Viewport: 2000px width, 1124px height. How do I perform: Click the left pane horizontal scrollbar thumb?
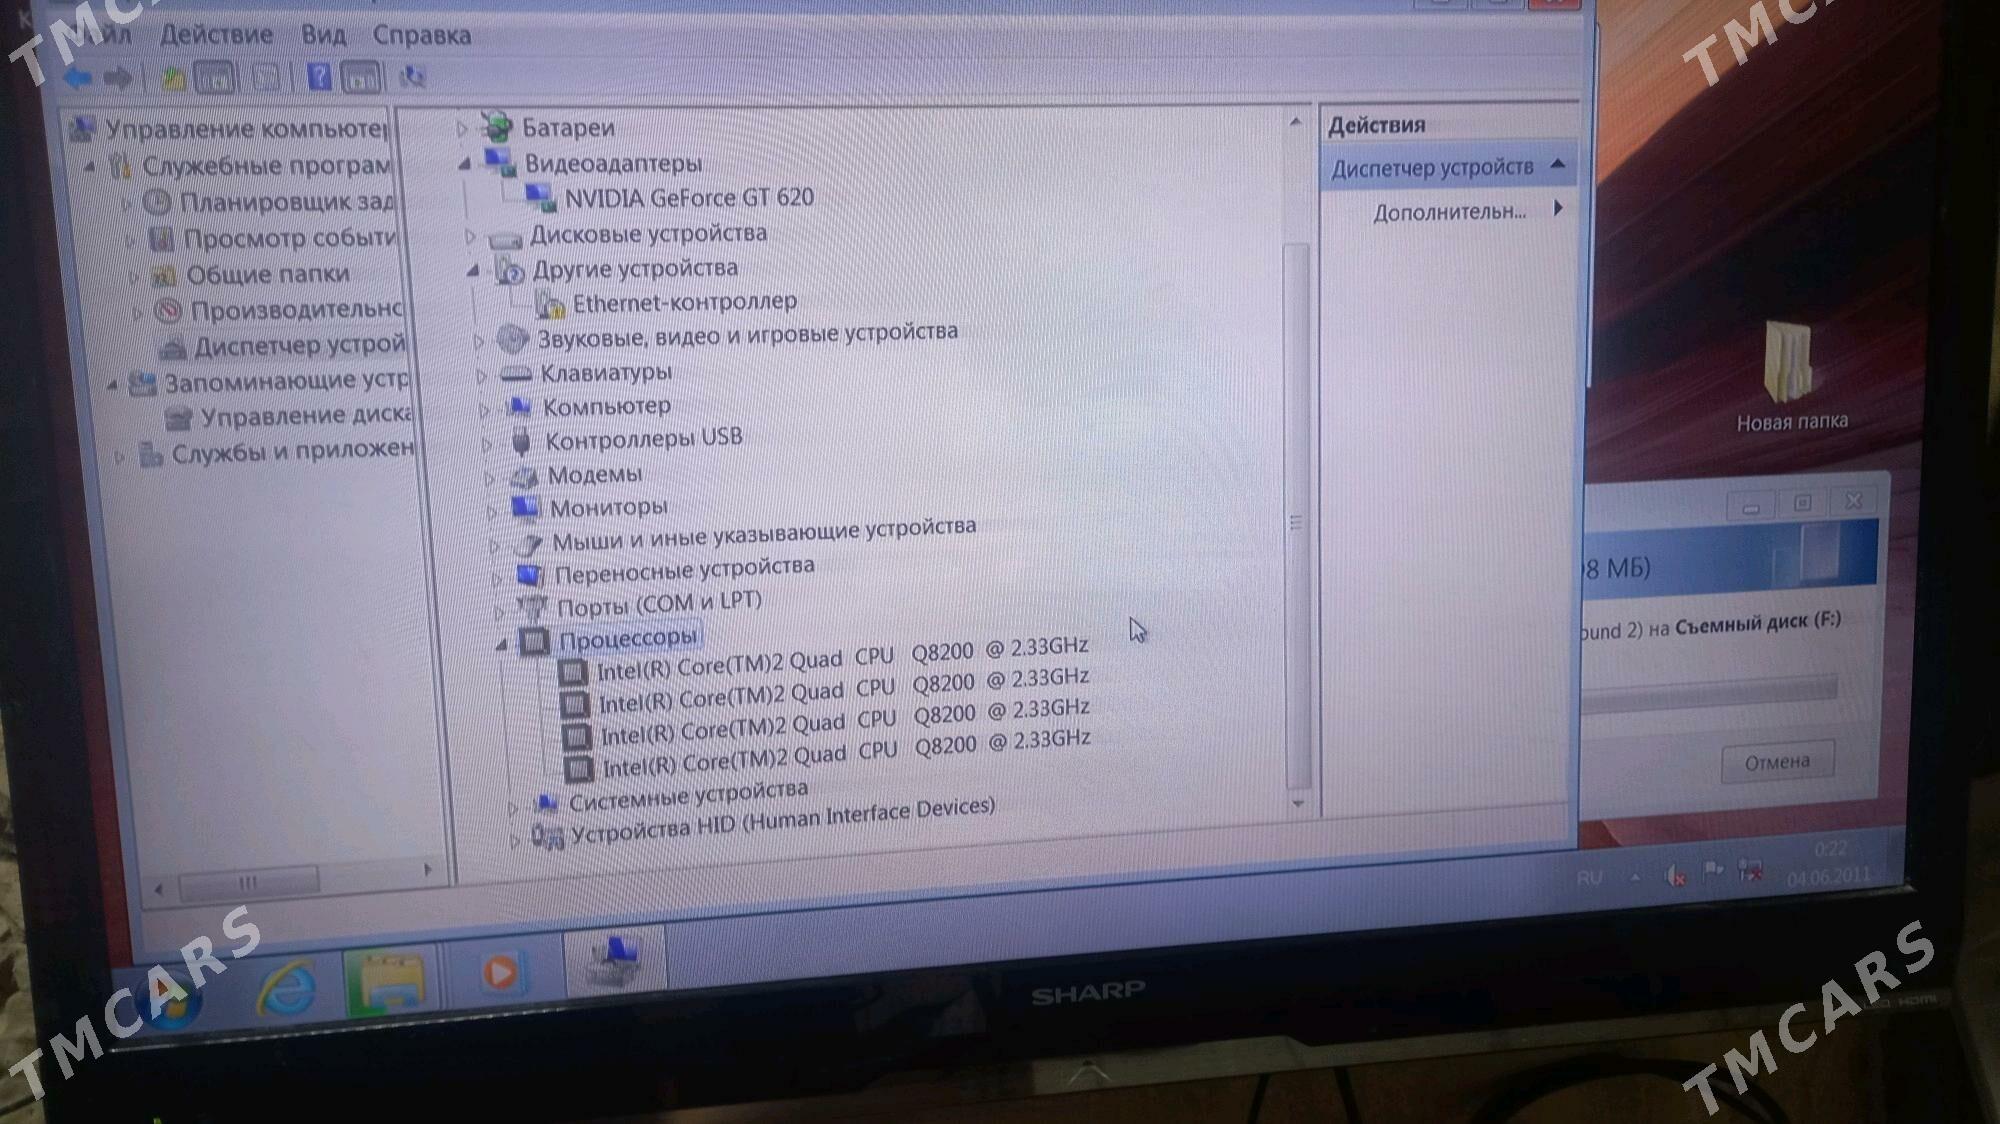248,882
